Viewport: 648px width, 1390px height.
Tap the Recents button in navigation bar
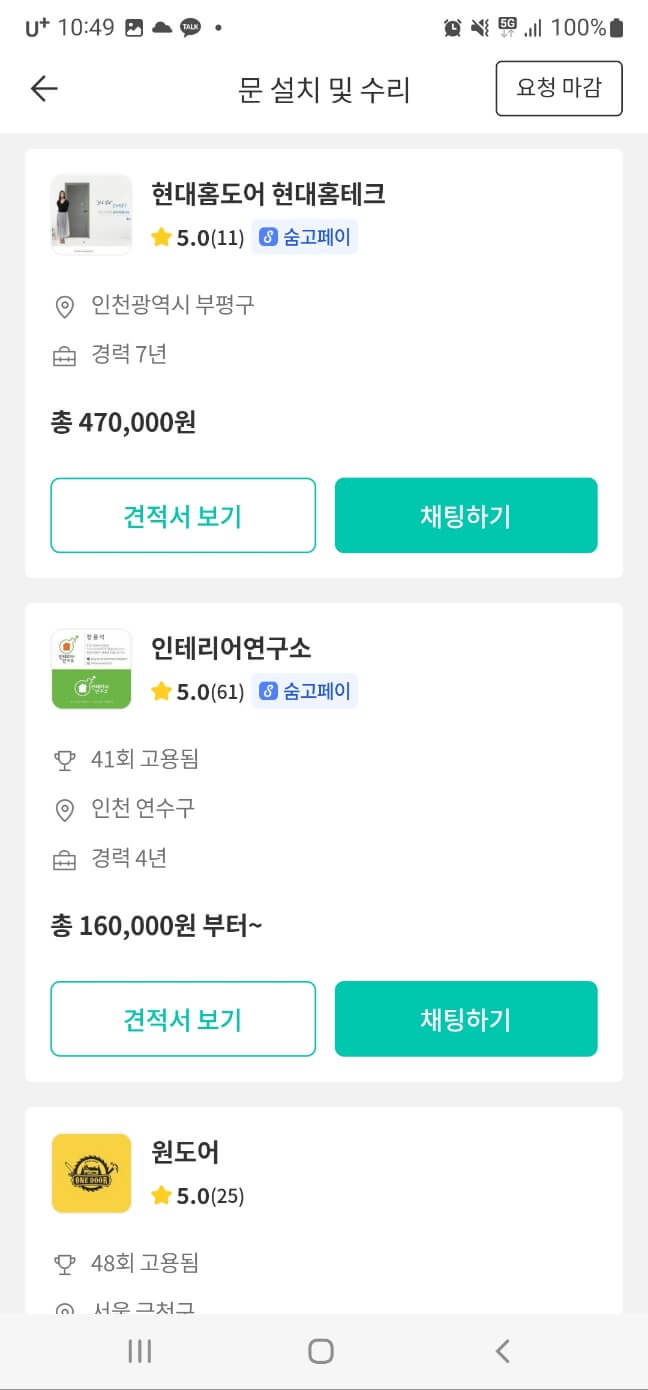[139, 1350]
